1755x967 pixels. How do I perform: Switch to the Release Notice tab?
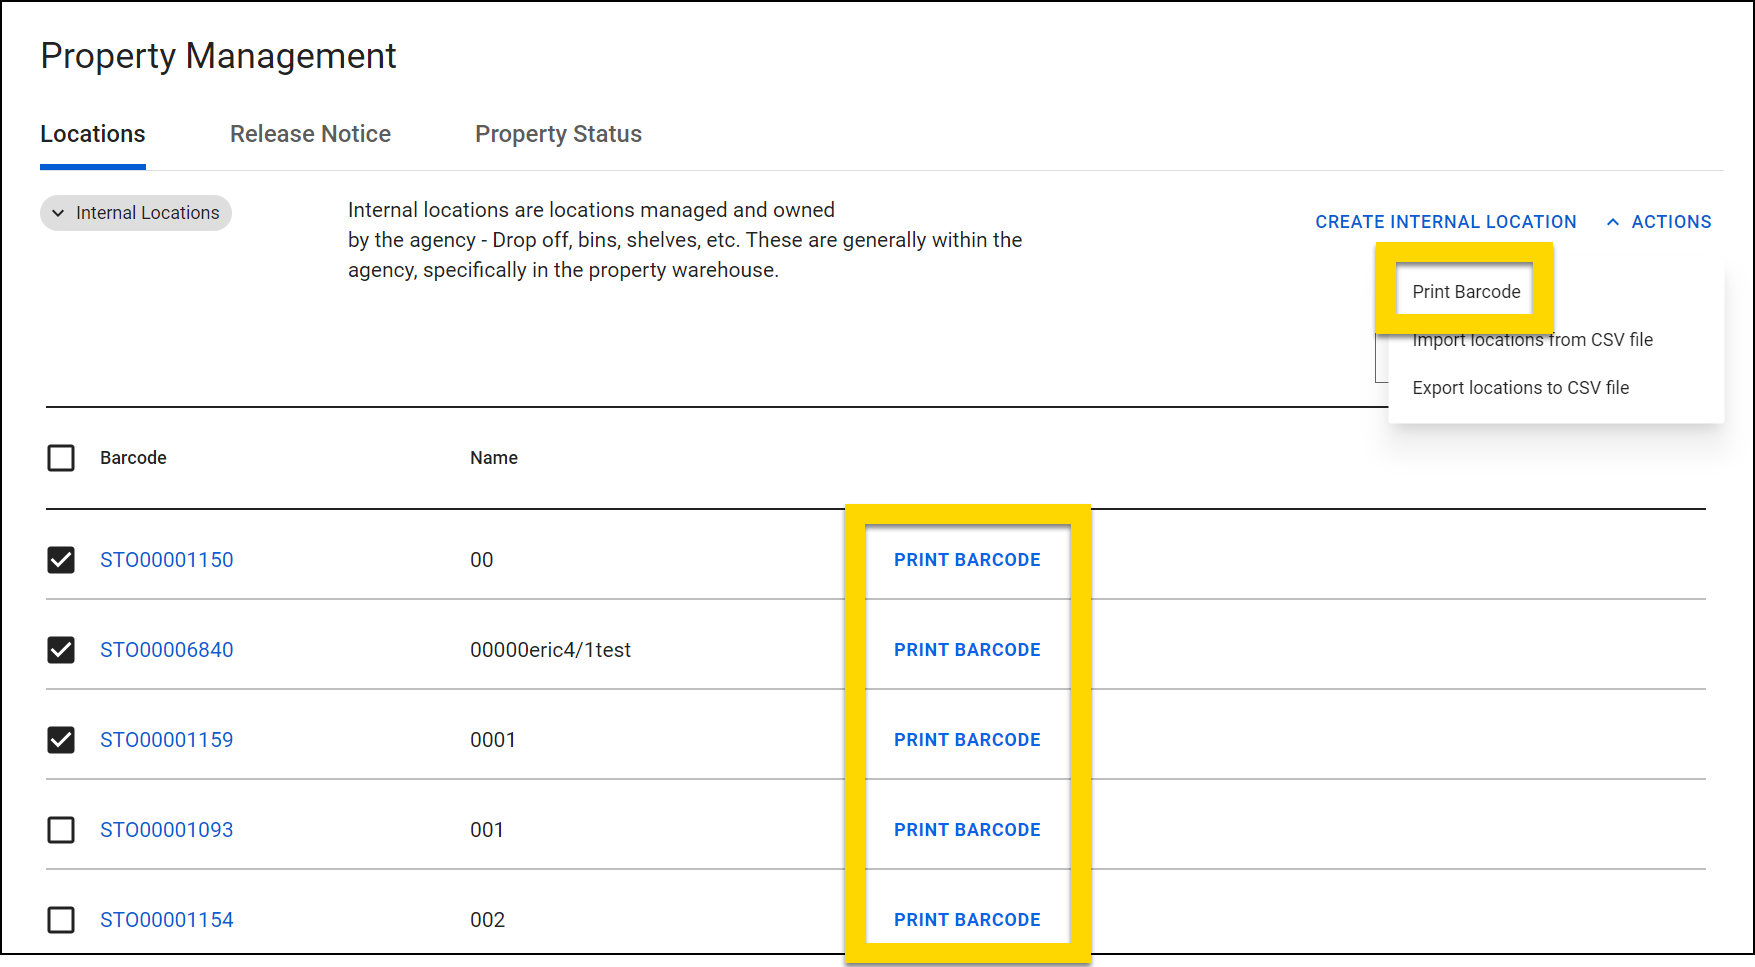[x=310, y=134]
